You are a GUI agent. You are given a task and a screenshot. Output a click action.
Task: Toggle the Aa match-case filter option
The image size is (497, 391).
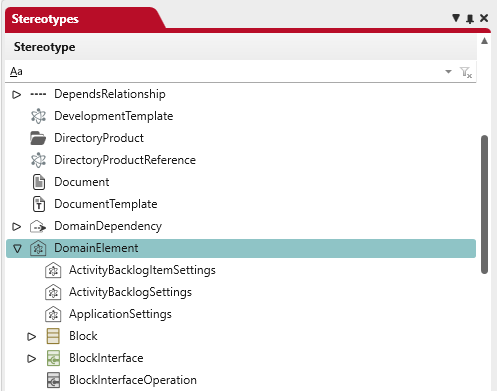point(16,71)
